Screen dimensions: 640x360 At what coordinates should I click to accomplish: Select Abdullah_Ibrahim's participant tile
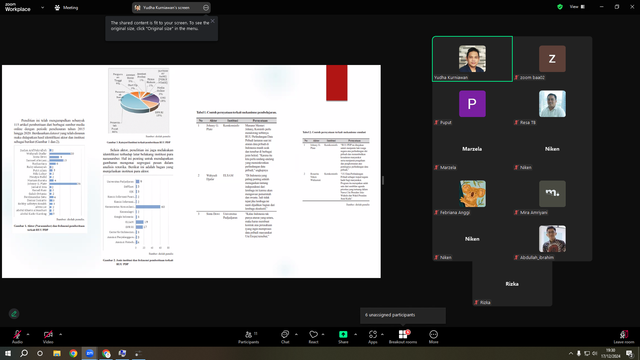pyautogui.click(x=552, y=238)
